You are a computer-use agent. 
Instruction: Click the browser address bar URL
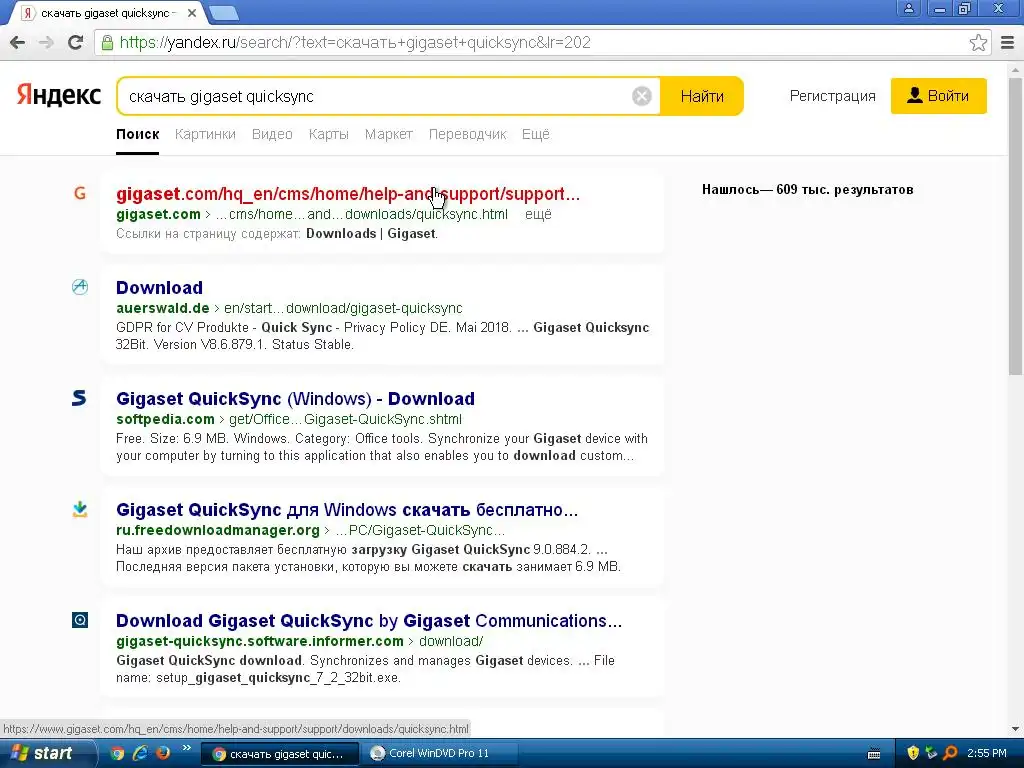pos(355,43)
